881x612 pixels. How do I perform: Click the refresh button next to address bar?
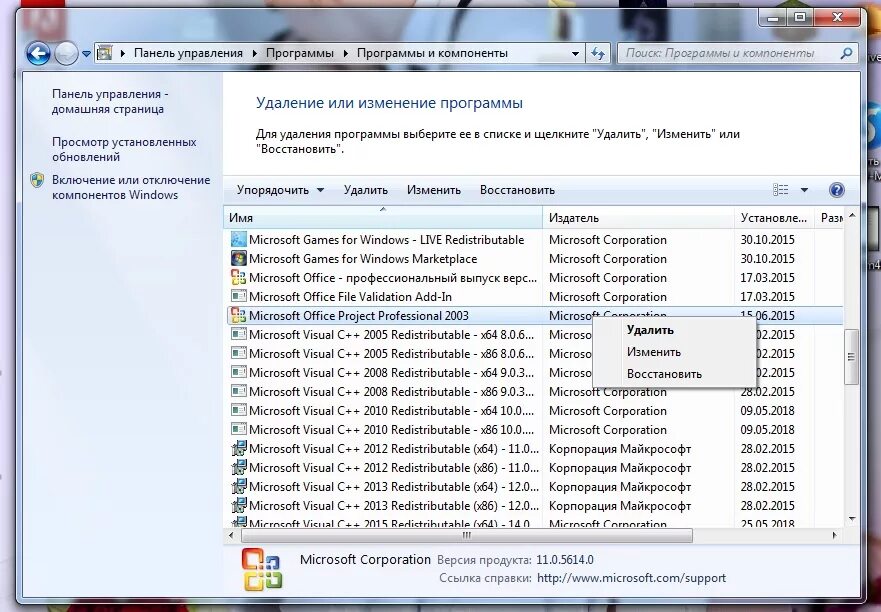598,53
